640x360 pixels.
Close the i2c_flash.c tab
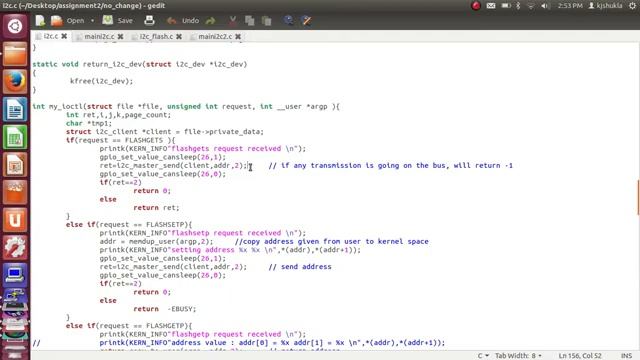[179, 36]
